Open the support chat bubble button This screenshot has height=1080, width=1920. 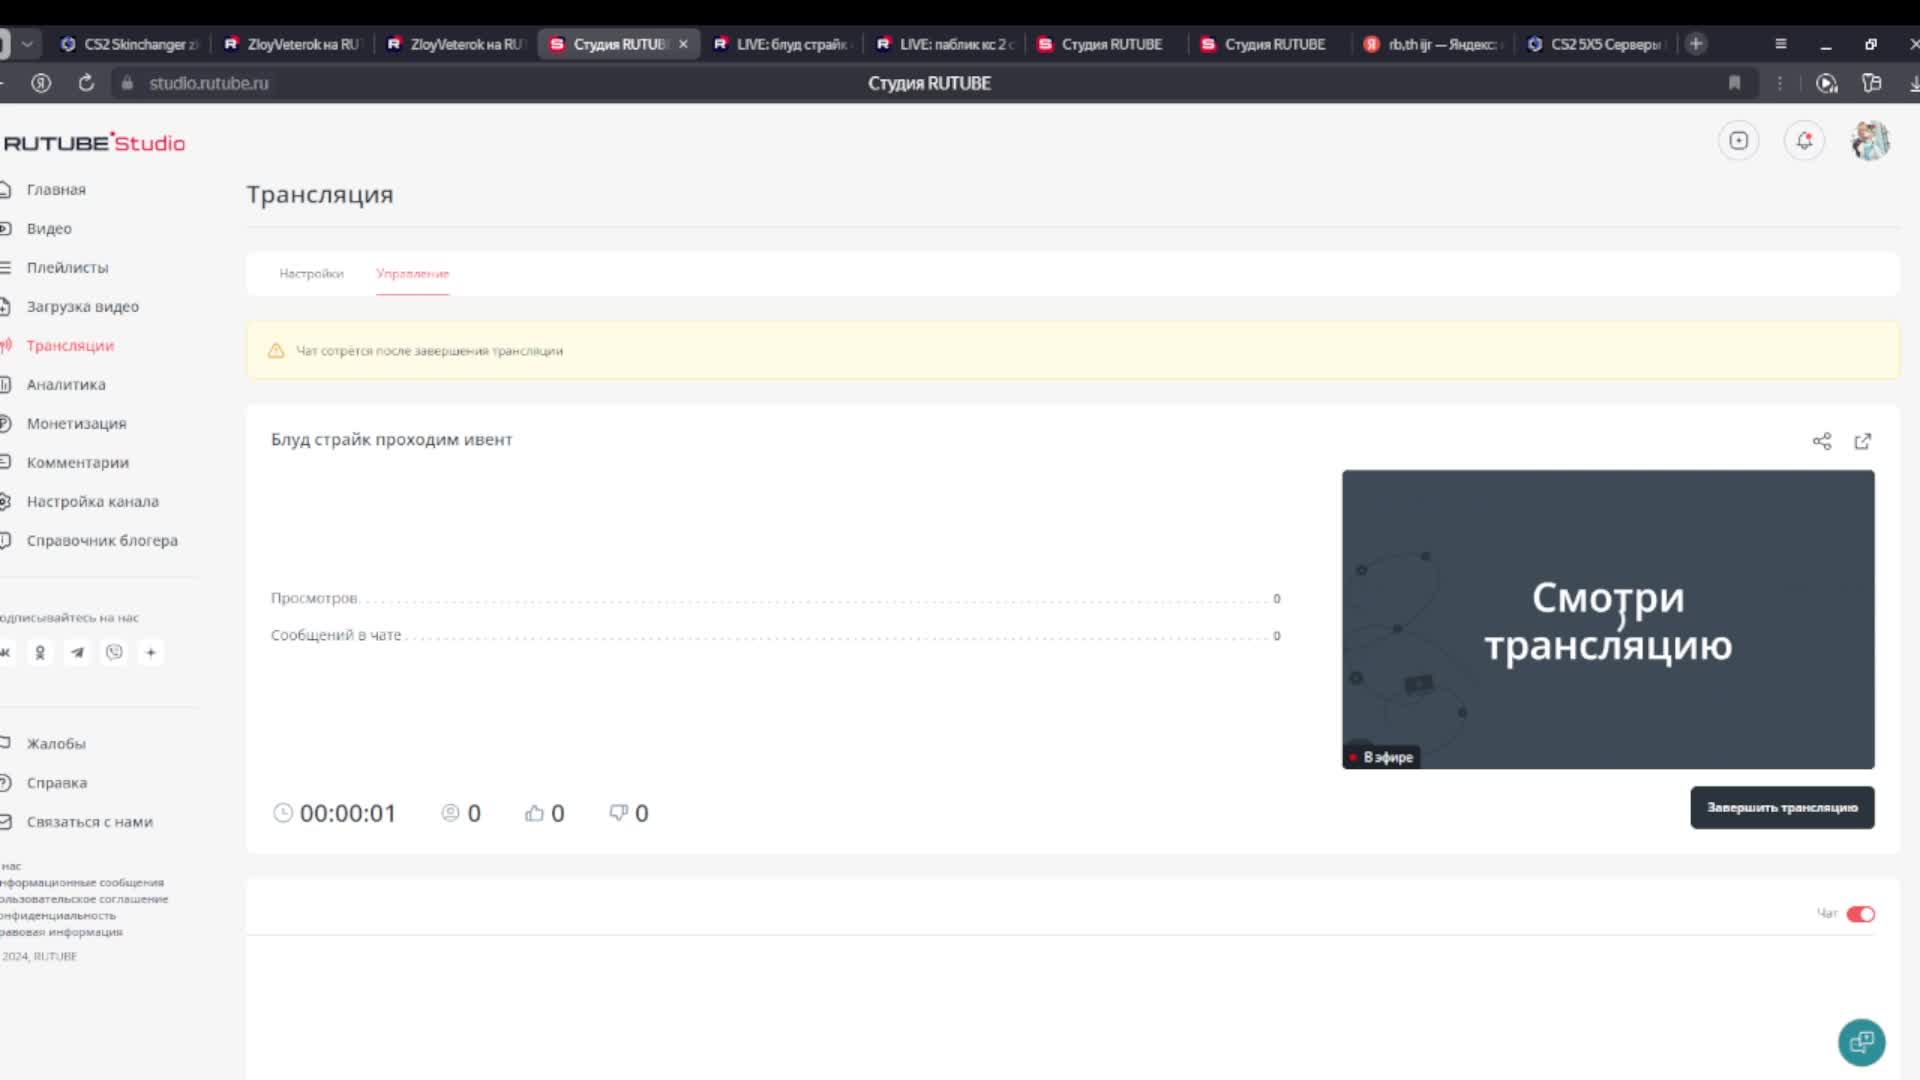[x=1861, y=1043]
